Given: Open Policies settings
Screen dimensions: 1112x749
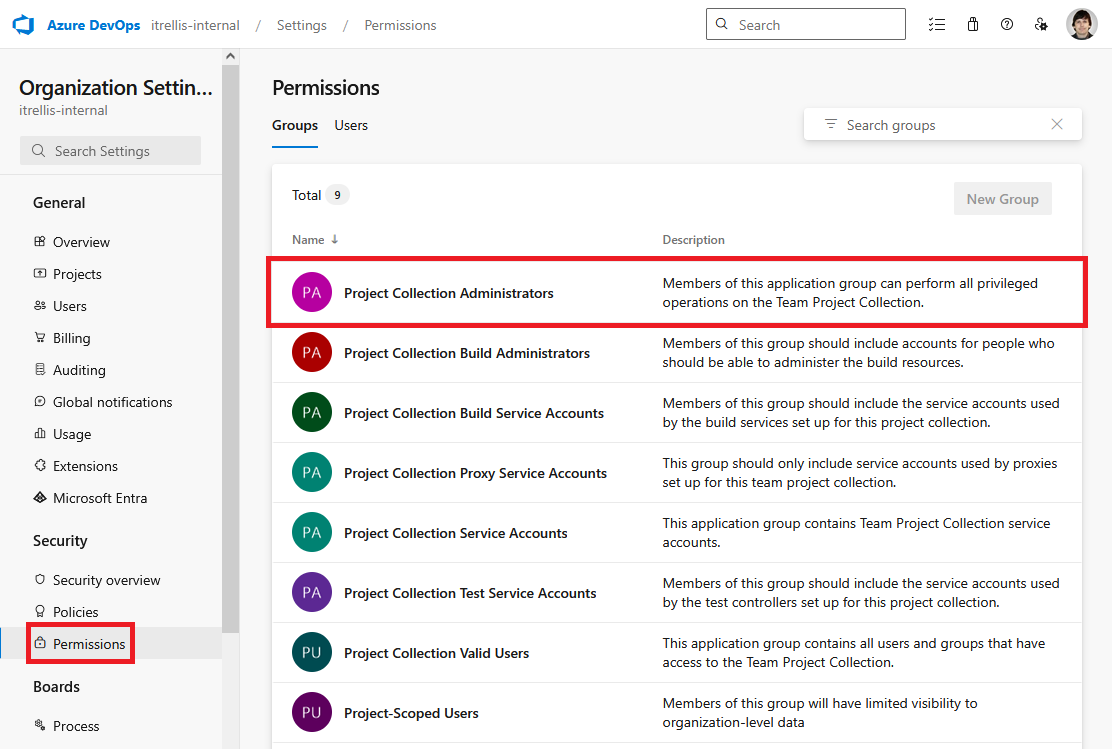Looking at the screenshot, I should point(75,612).
